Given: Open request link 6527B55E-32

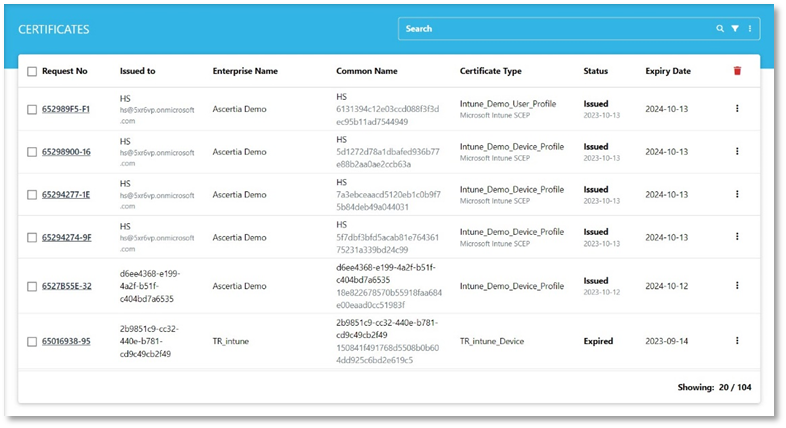Looking at the screenshot, I should coord(66,286).
